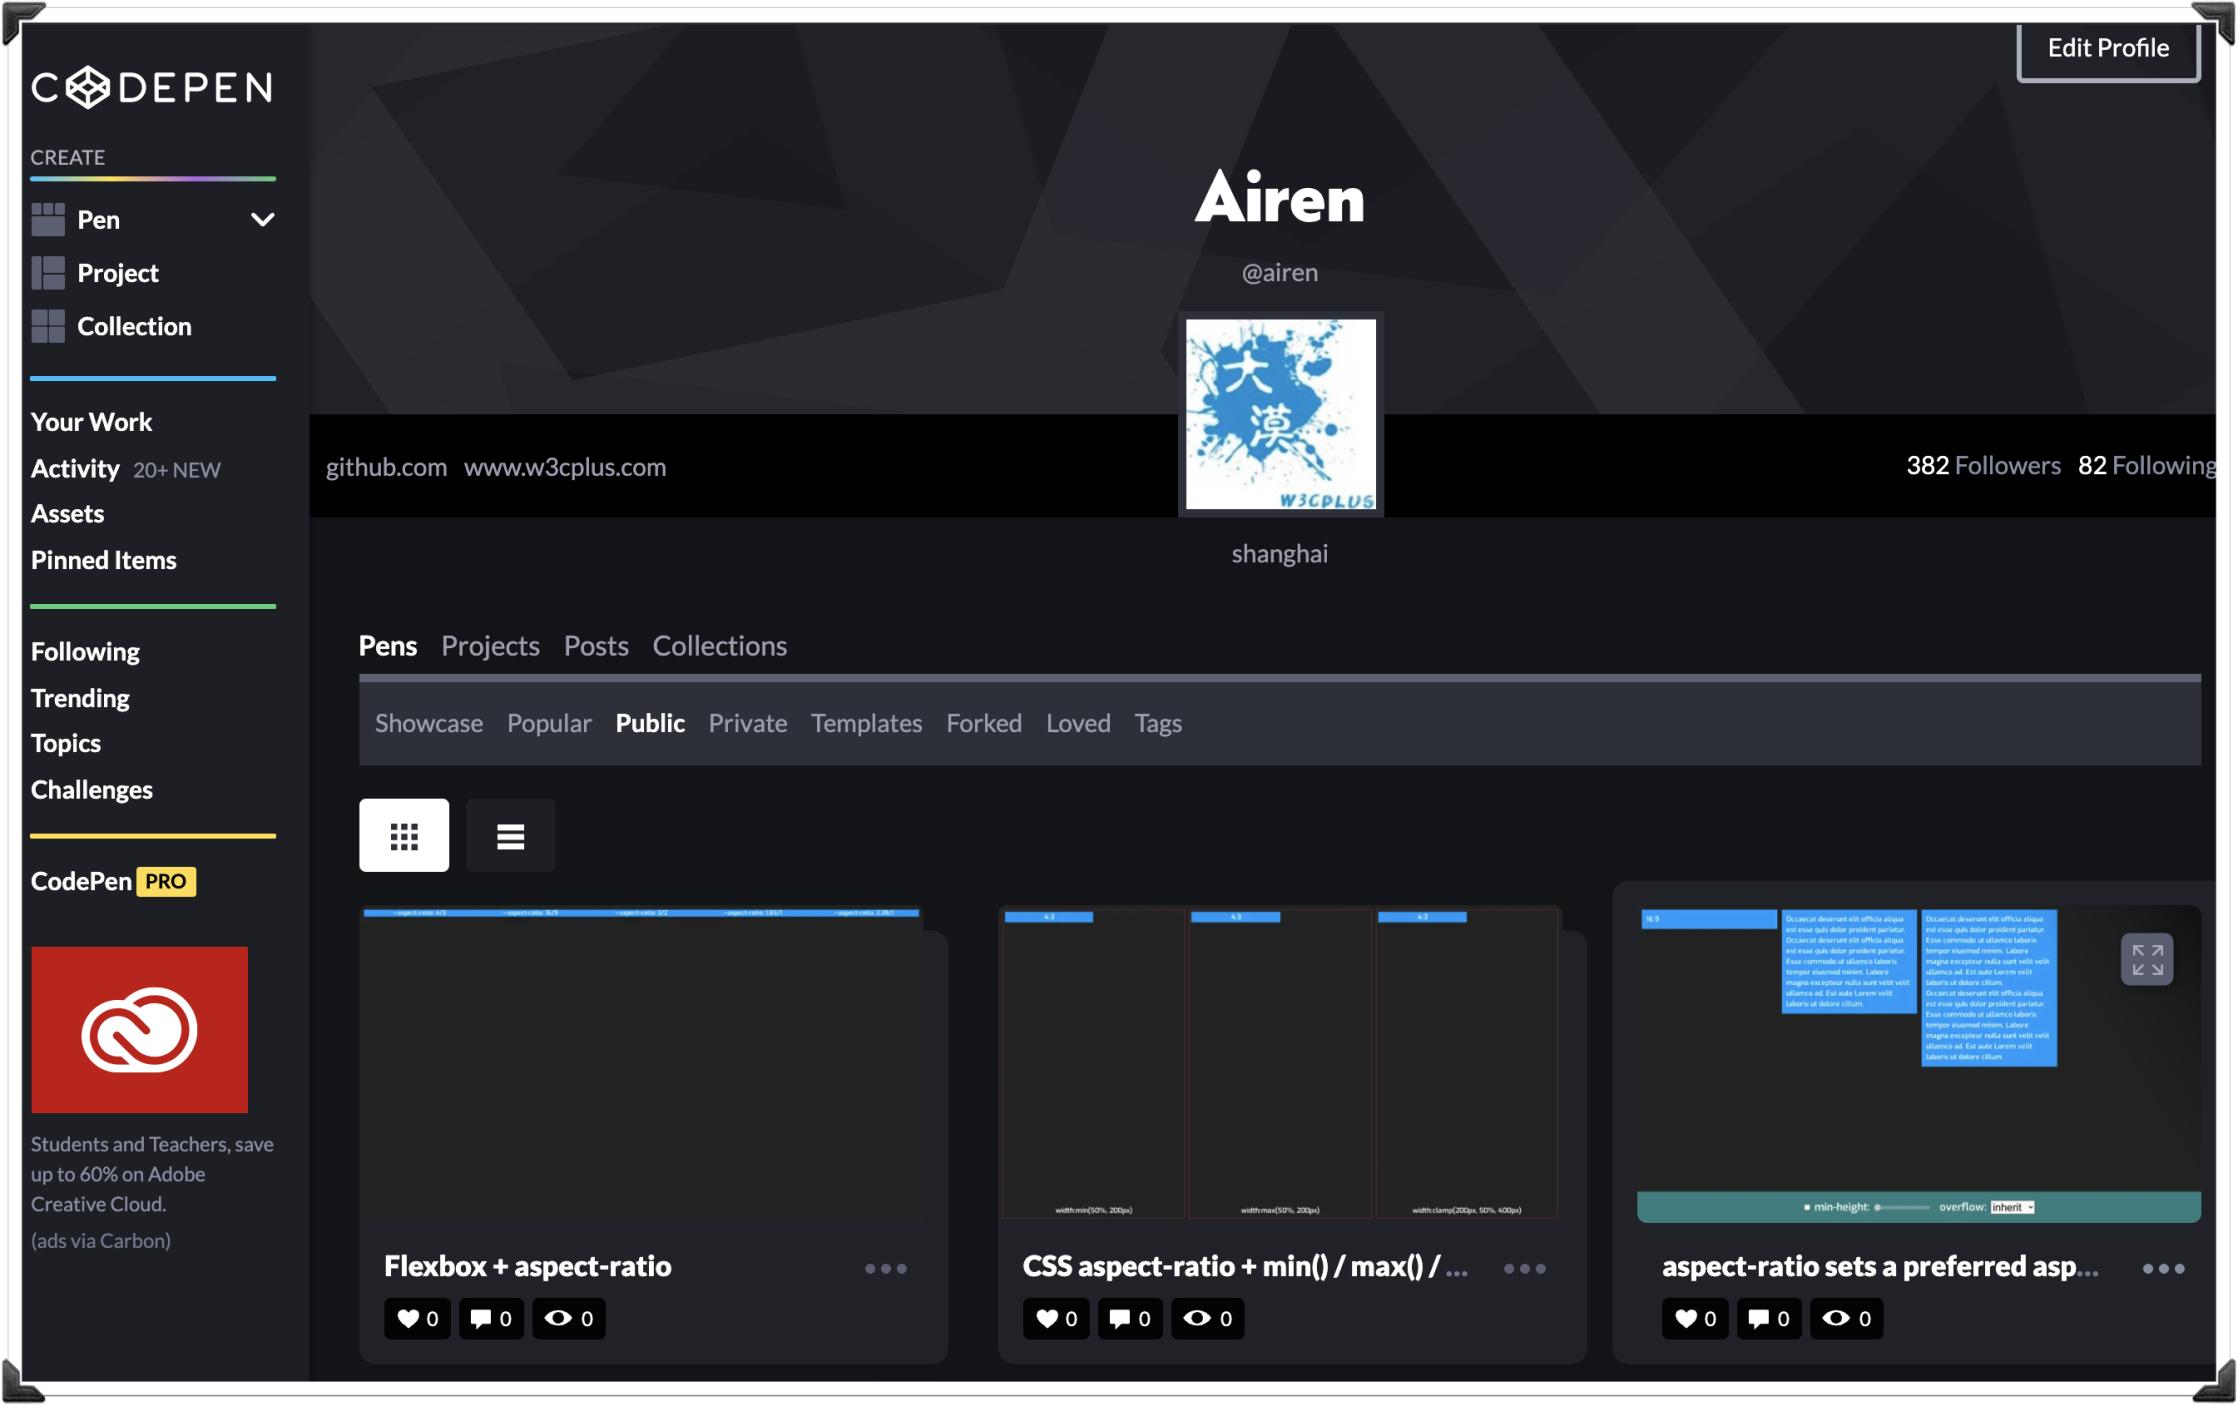
Task: Love the aspect-ratio sets a preferred pen
Action: point(1696,1319)
